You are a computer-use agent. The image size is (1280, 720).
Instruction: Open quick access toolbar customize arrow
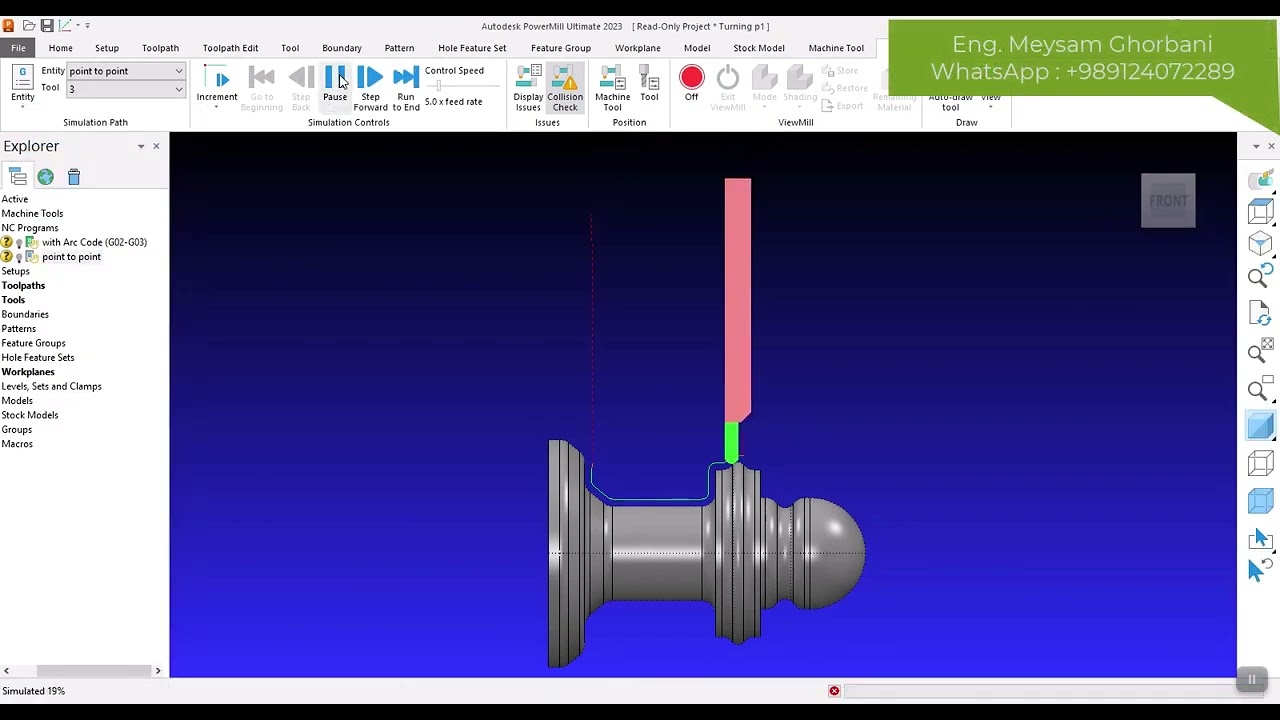coord(87,26)
